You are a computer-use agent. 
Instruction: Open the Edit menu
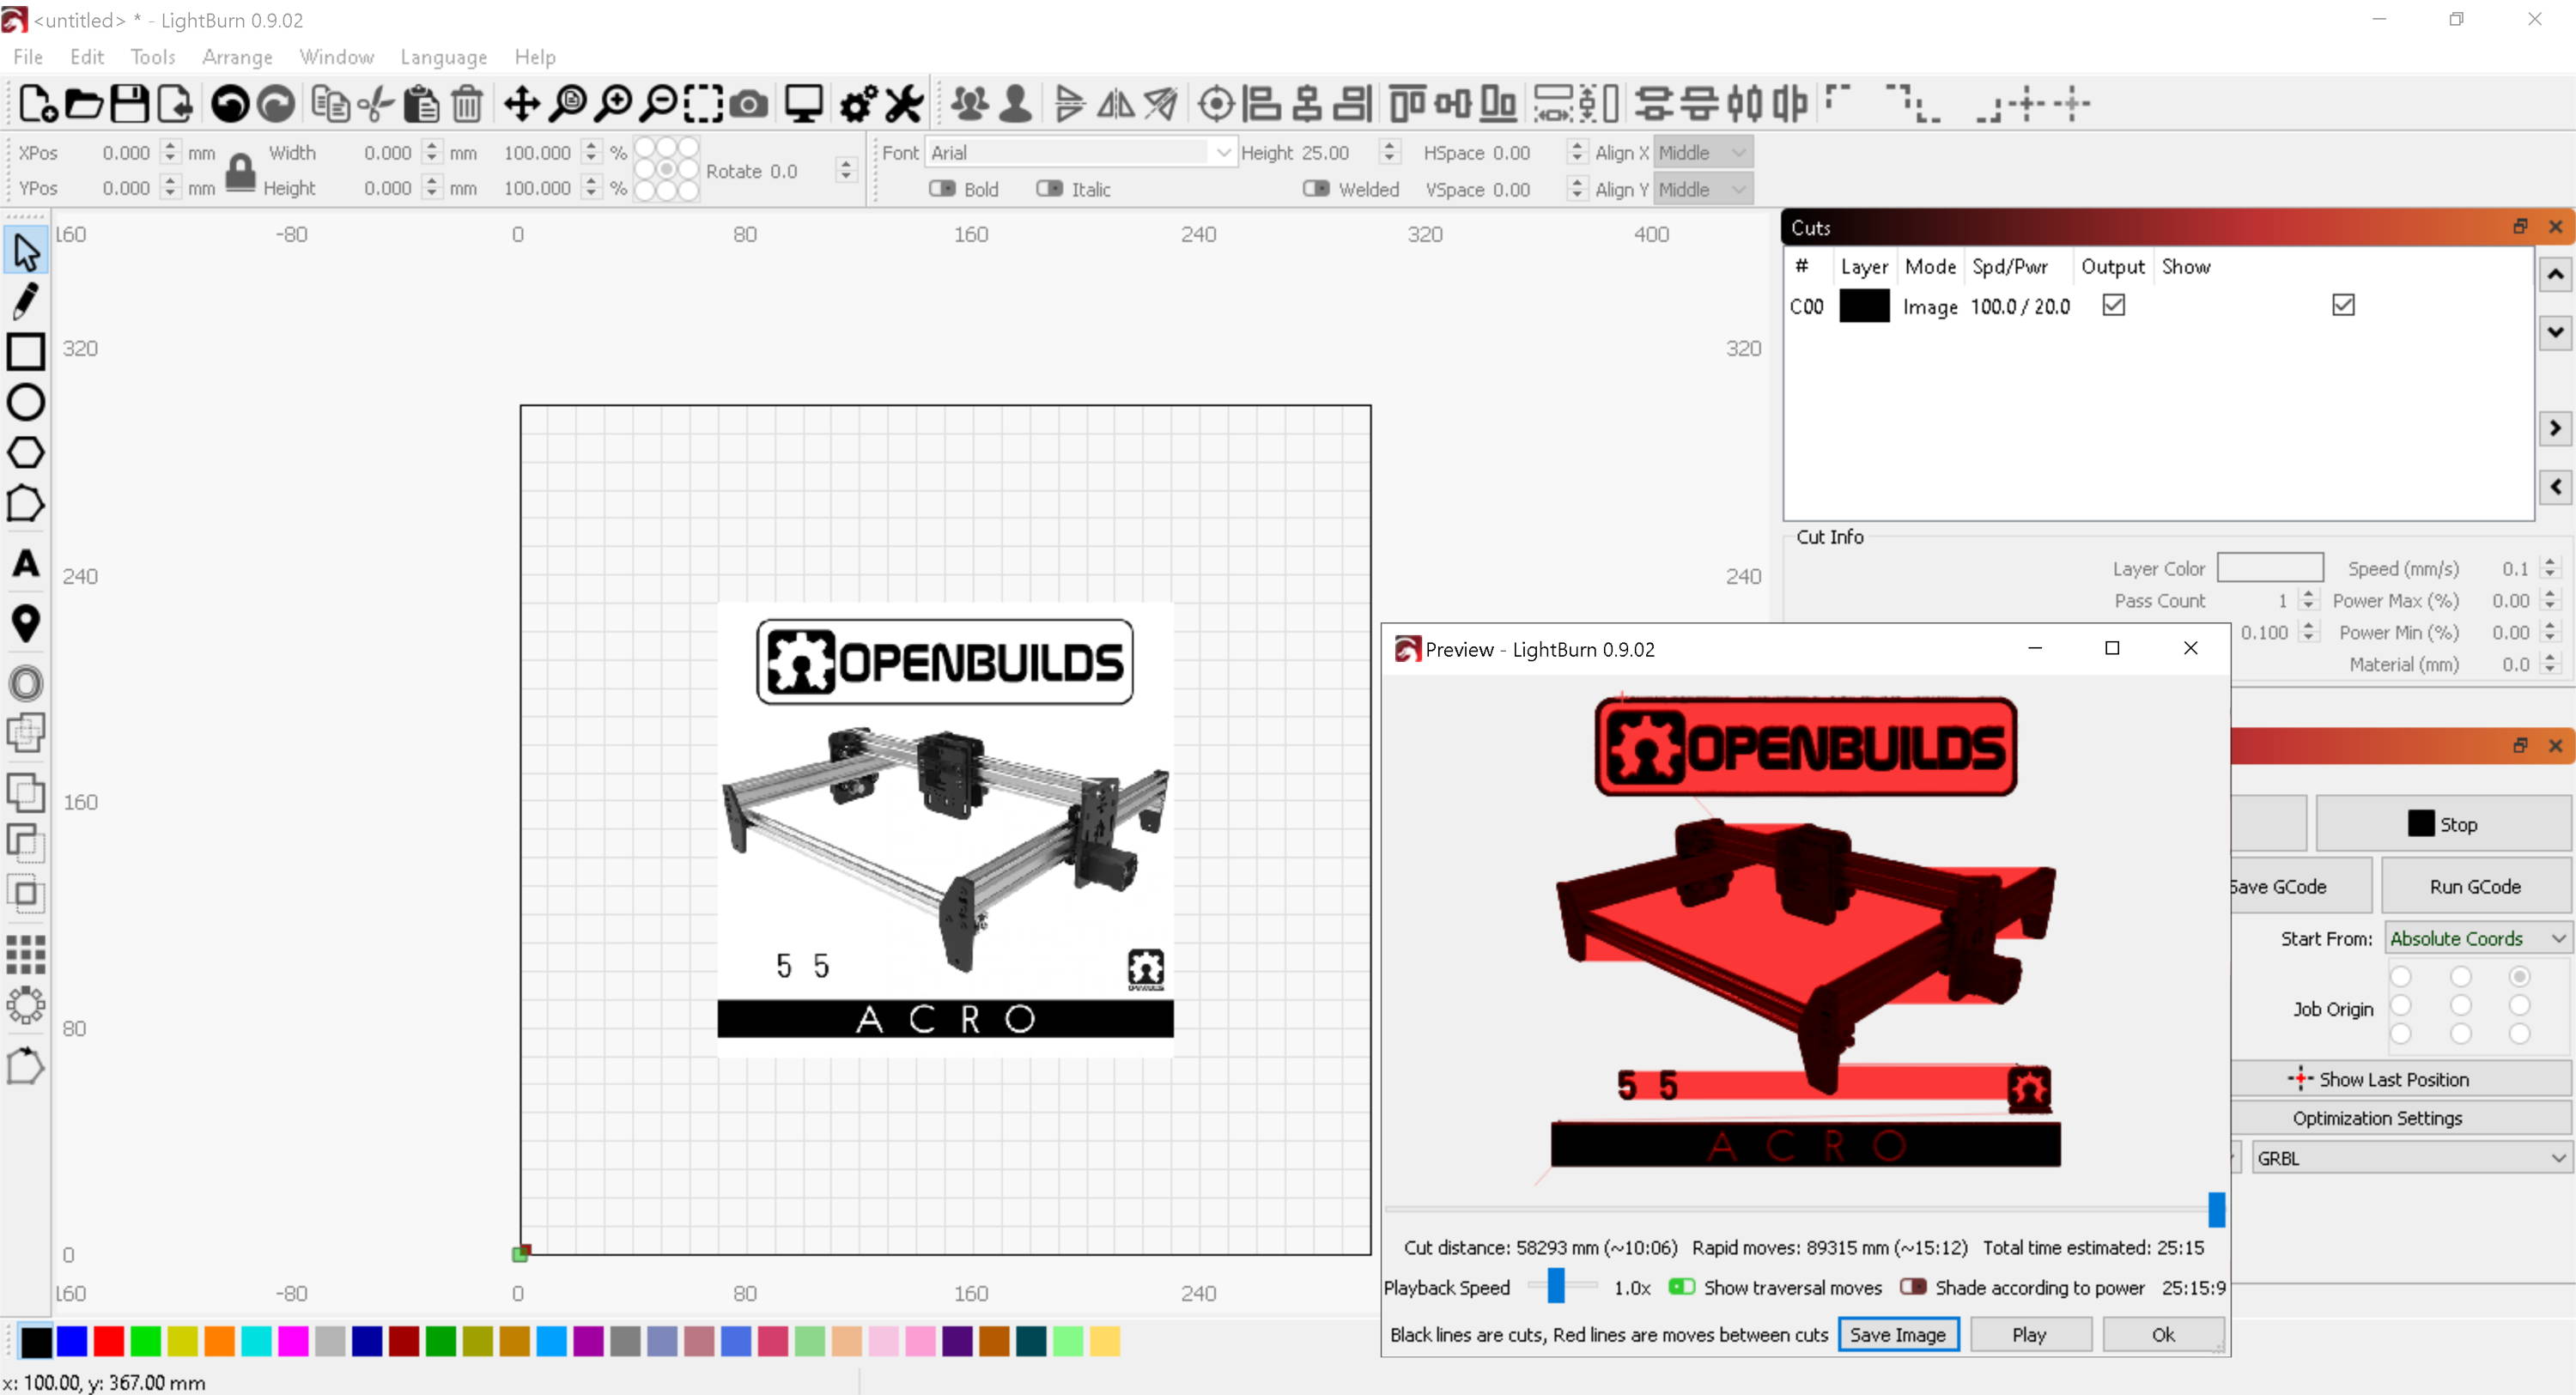coord(87,57)
